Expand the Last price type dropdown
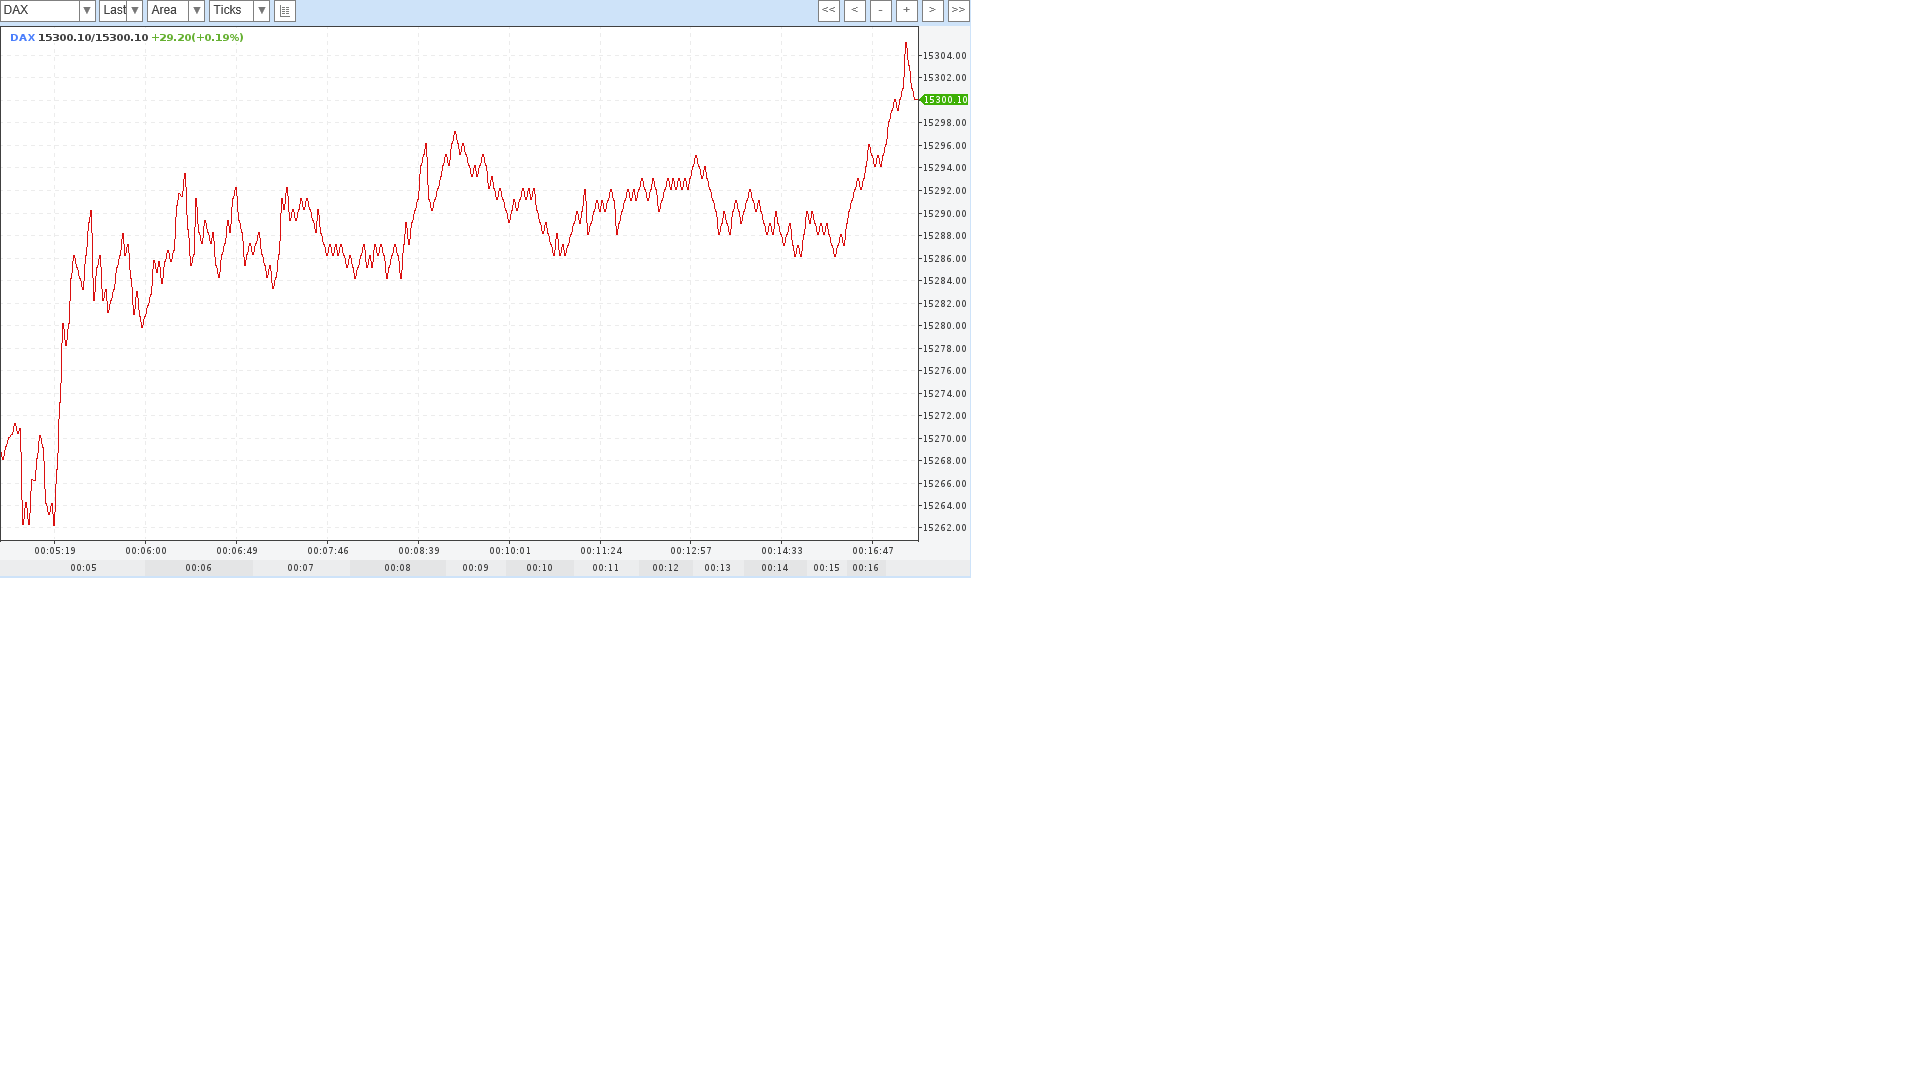 click(x=135, y=11)
